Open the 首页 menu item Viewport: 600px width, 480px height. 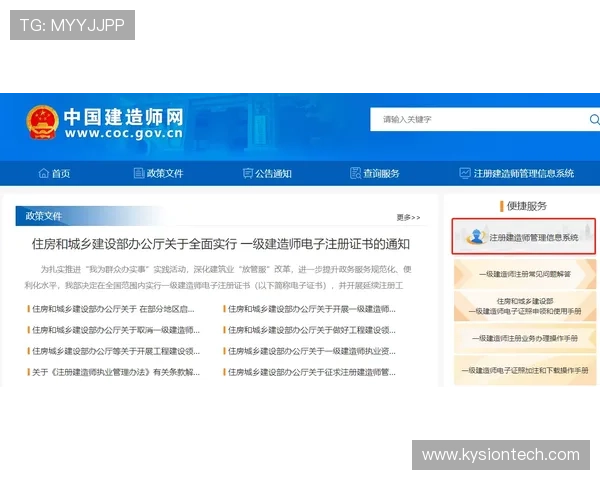point(54,173)
